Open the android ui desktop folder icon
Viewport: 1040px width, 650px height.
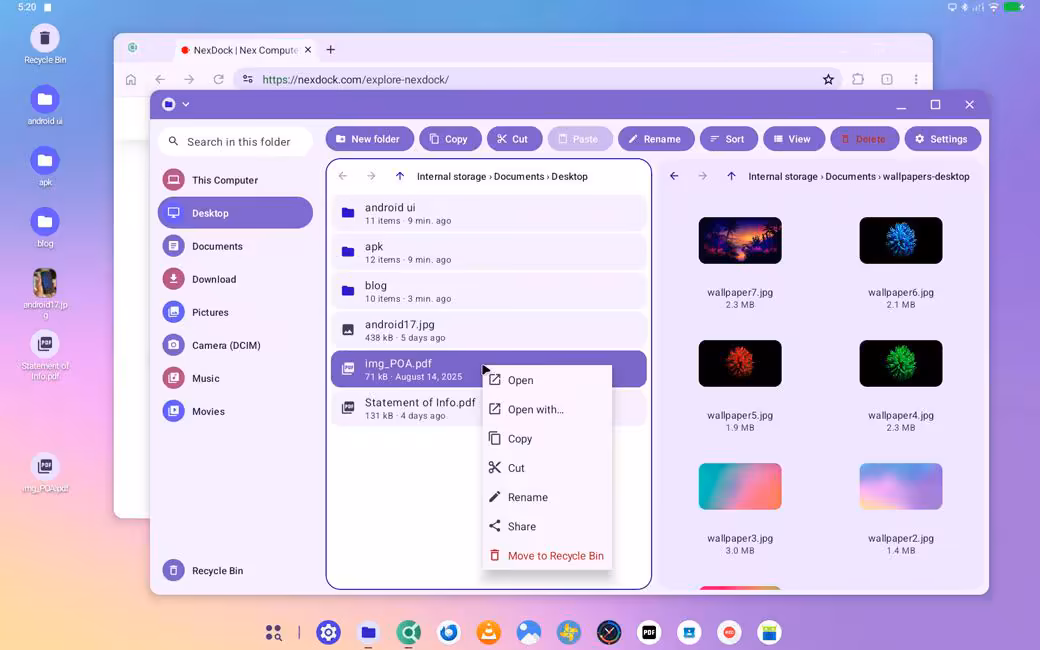[x=44, y=99]
